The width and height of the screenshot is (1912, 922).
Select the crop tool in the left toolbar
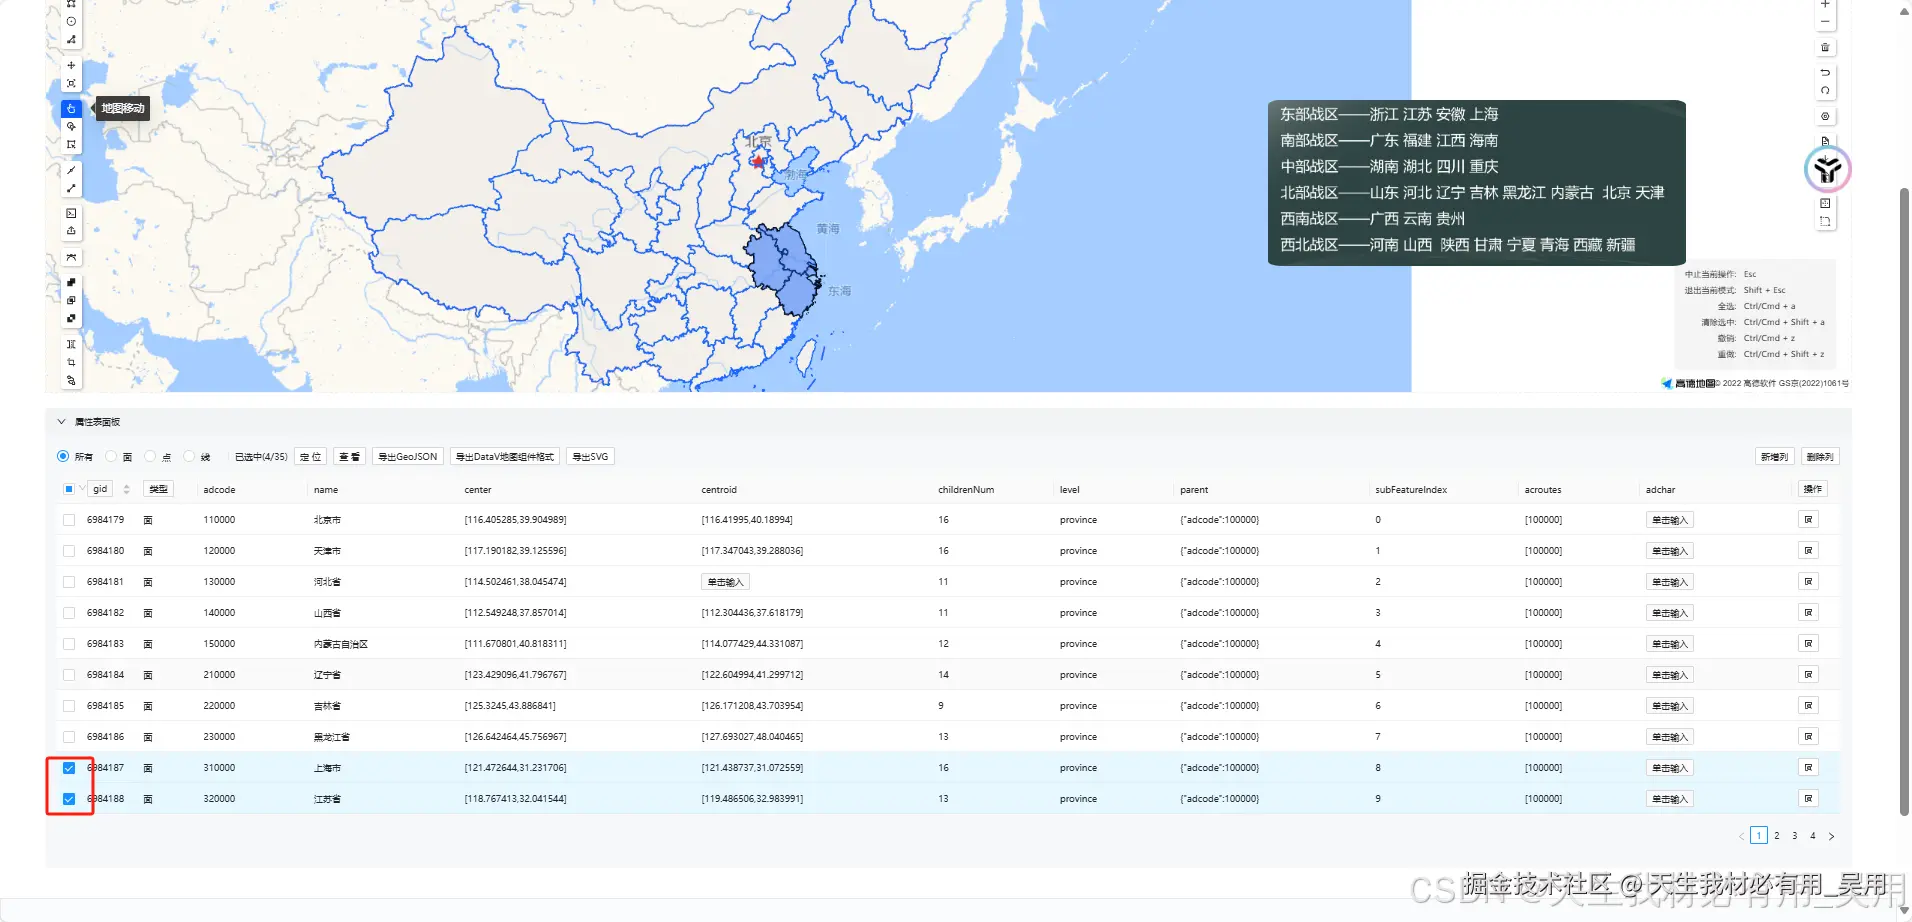click(x=71, y=360)
